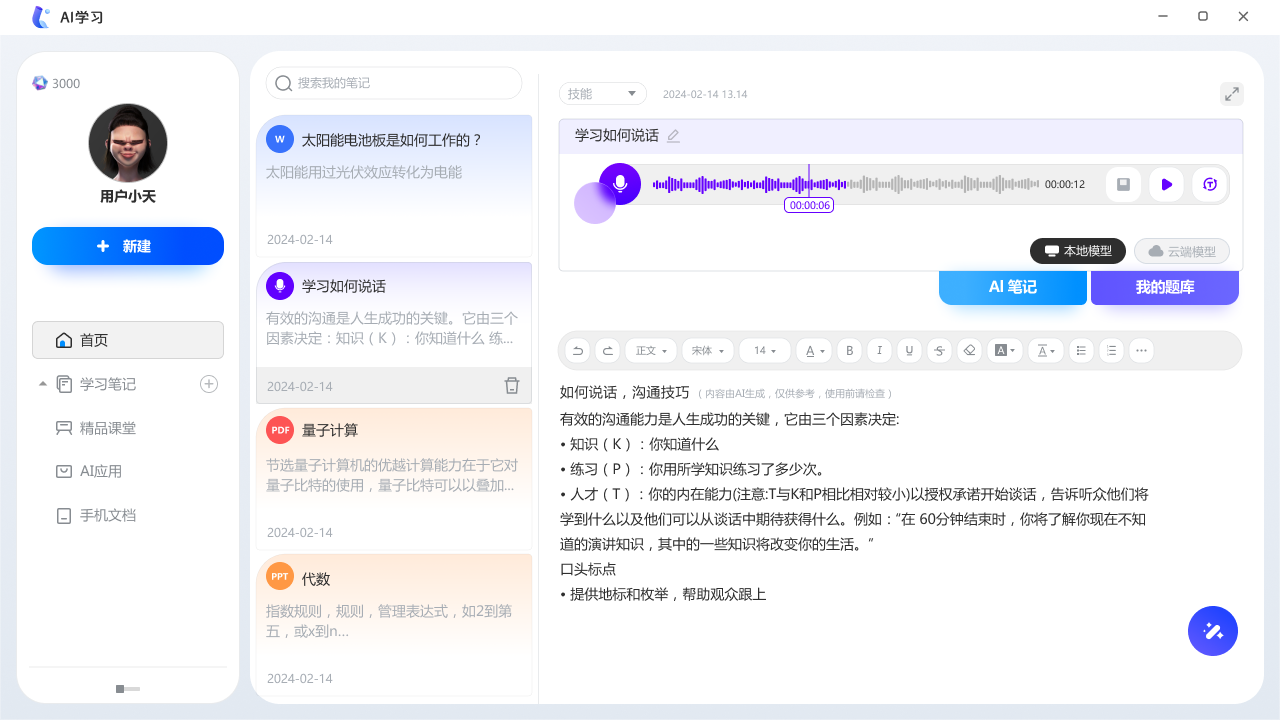This screenshot has width=1280, height=720.
Task: Insert a bulleted list
Action: (1081, 350)
